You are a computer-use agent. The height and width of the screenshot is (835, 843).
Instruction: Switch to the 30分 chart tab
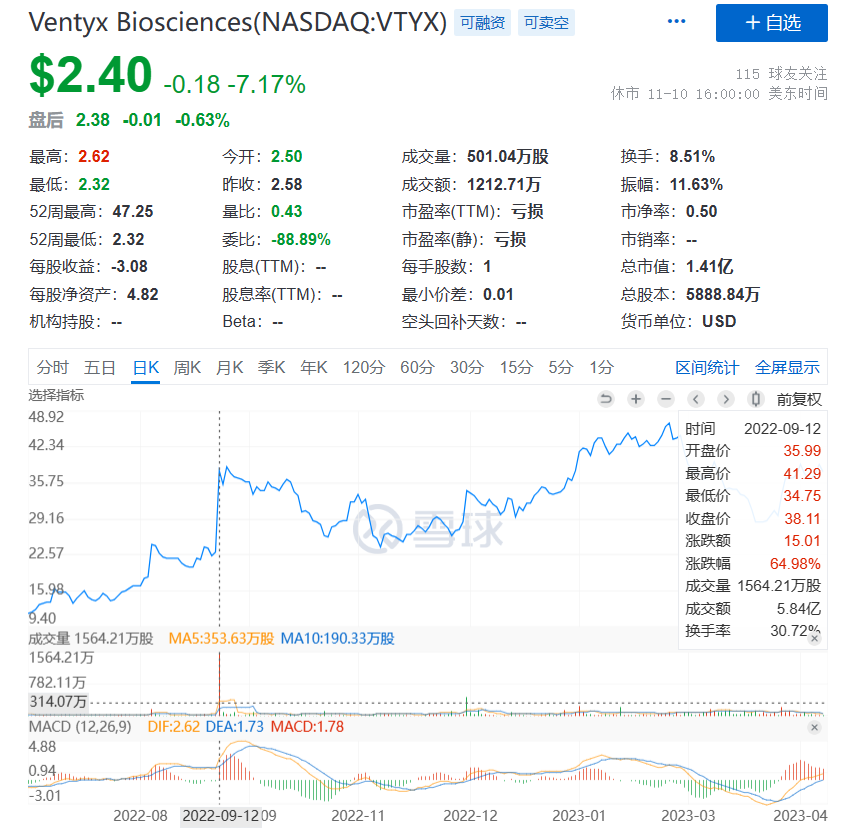tap(467, 367)
